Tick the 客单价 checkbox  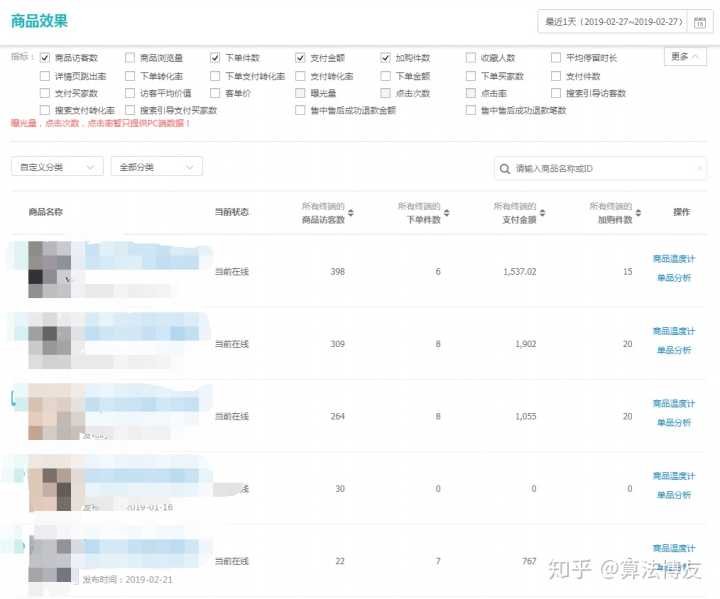pyautogui.click(x=215, y=93)
